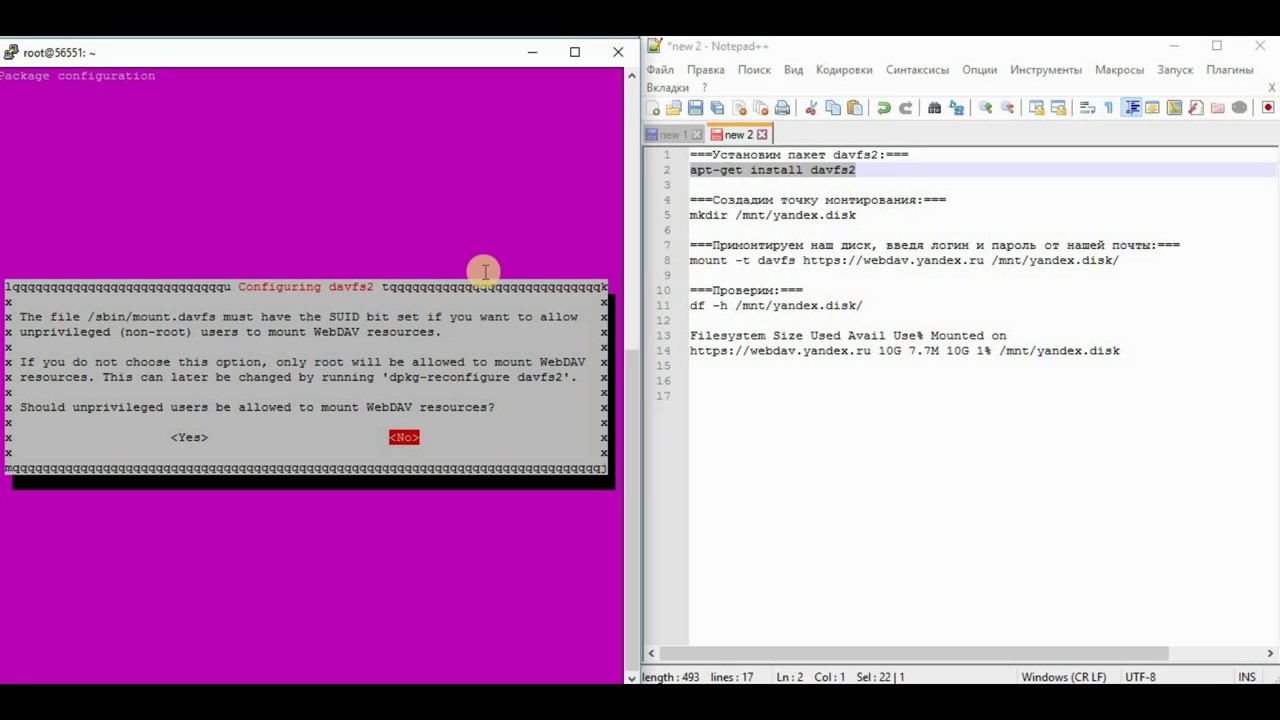Close the current document using toolbar icon
This screenshot has height=720, width=1280.
(x=740, y=108)
